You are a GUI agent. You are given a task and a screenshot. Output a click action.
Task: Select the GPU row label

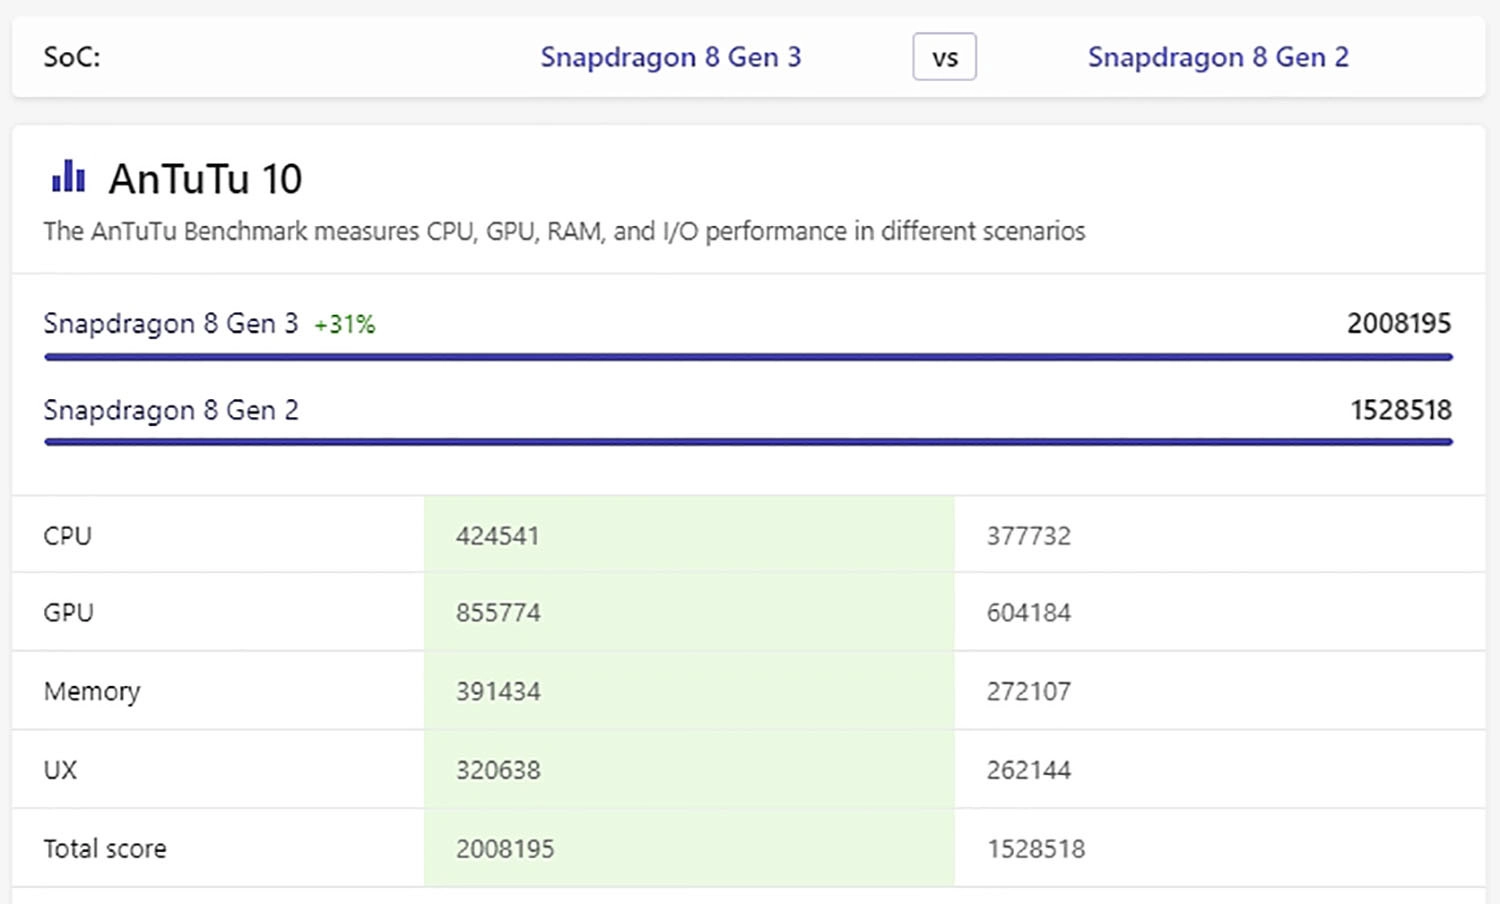point(69,613)
